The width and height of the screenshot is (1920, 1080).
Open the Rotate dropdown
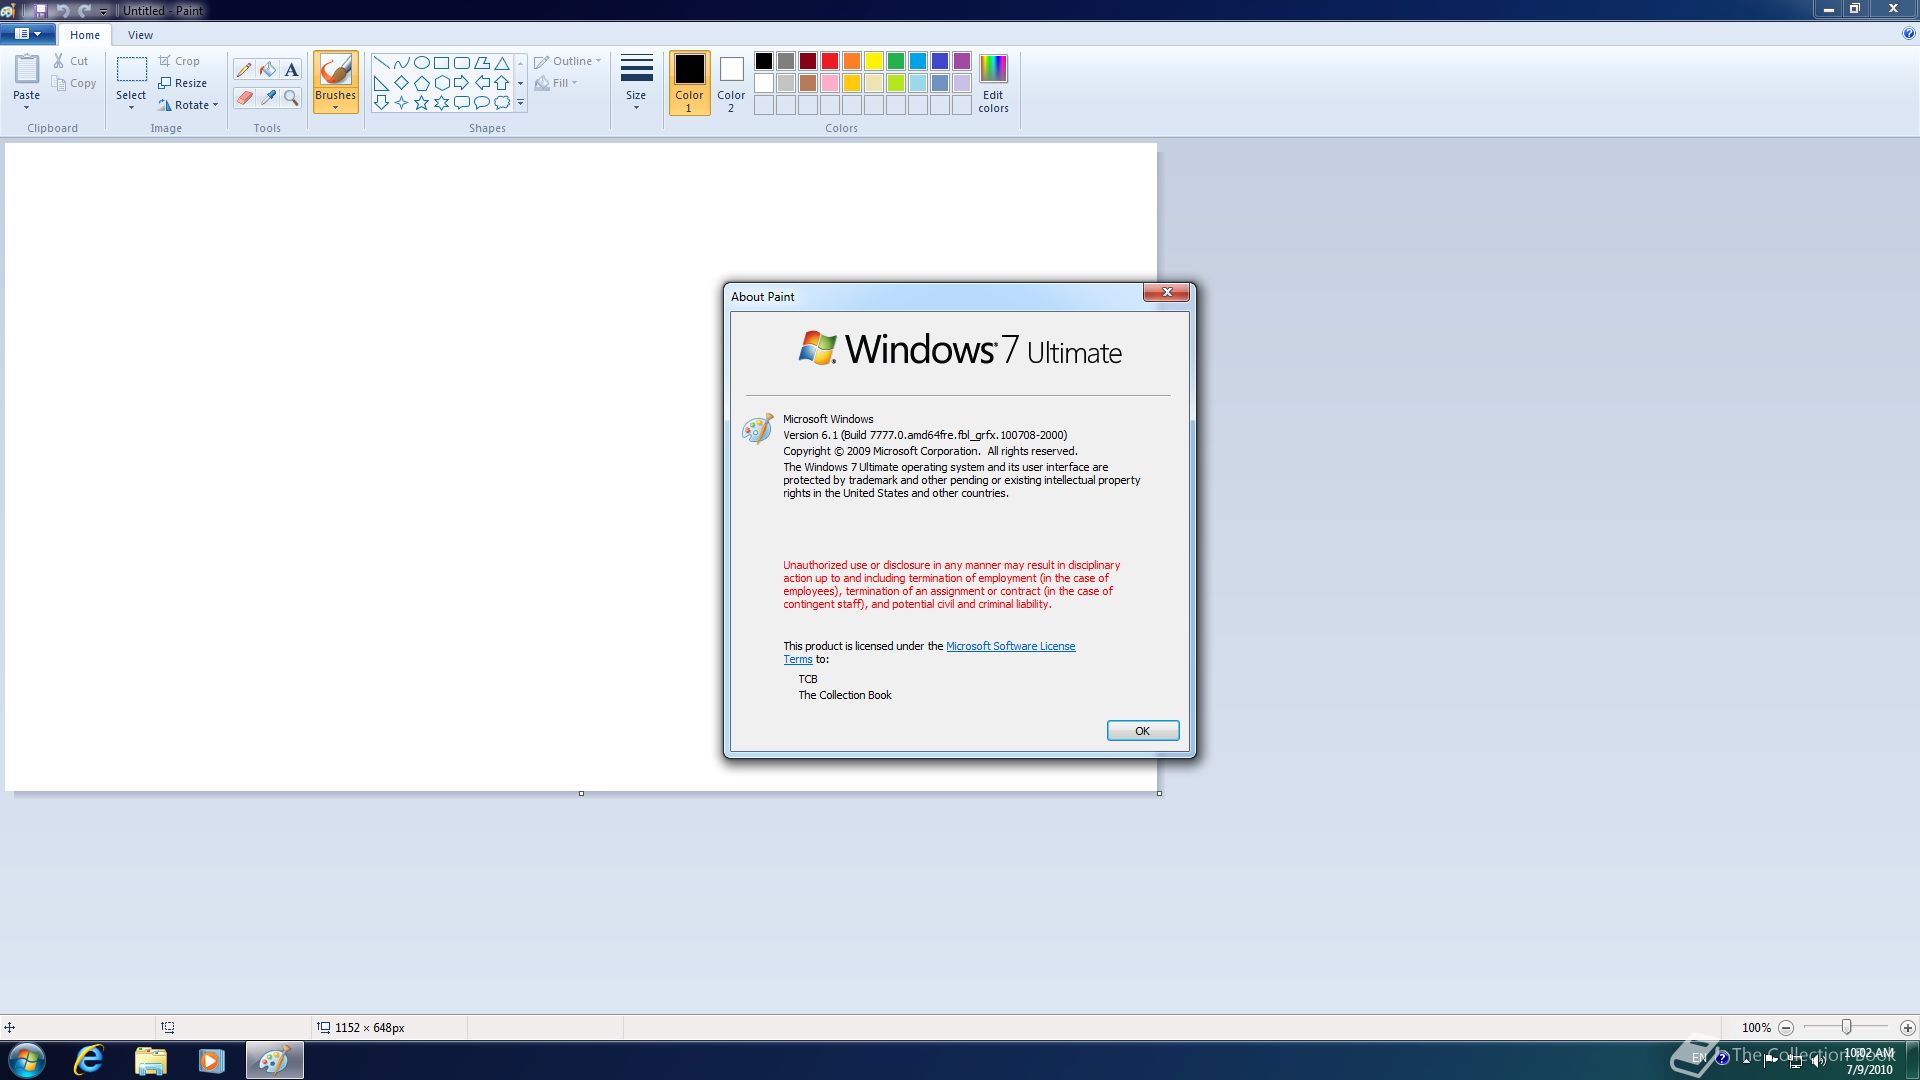(x=188, y=105)
